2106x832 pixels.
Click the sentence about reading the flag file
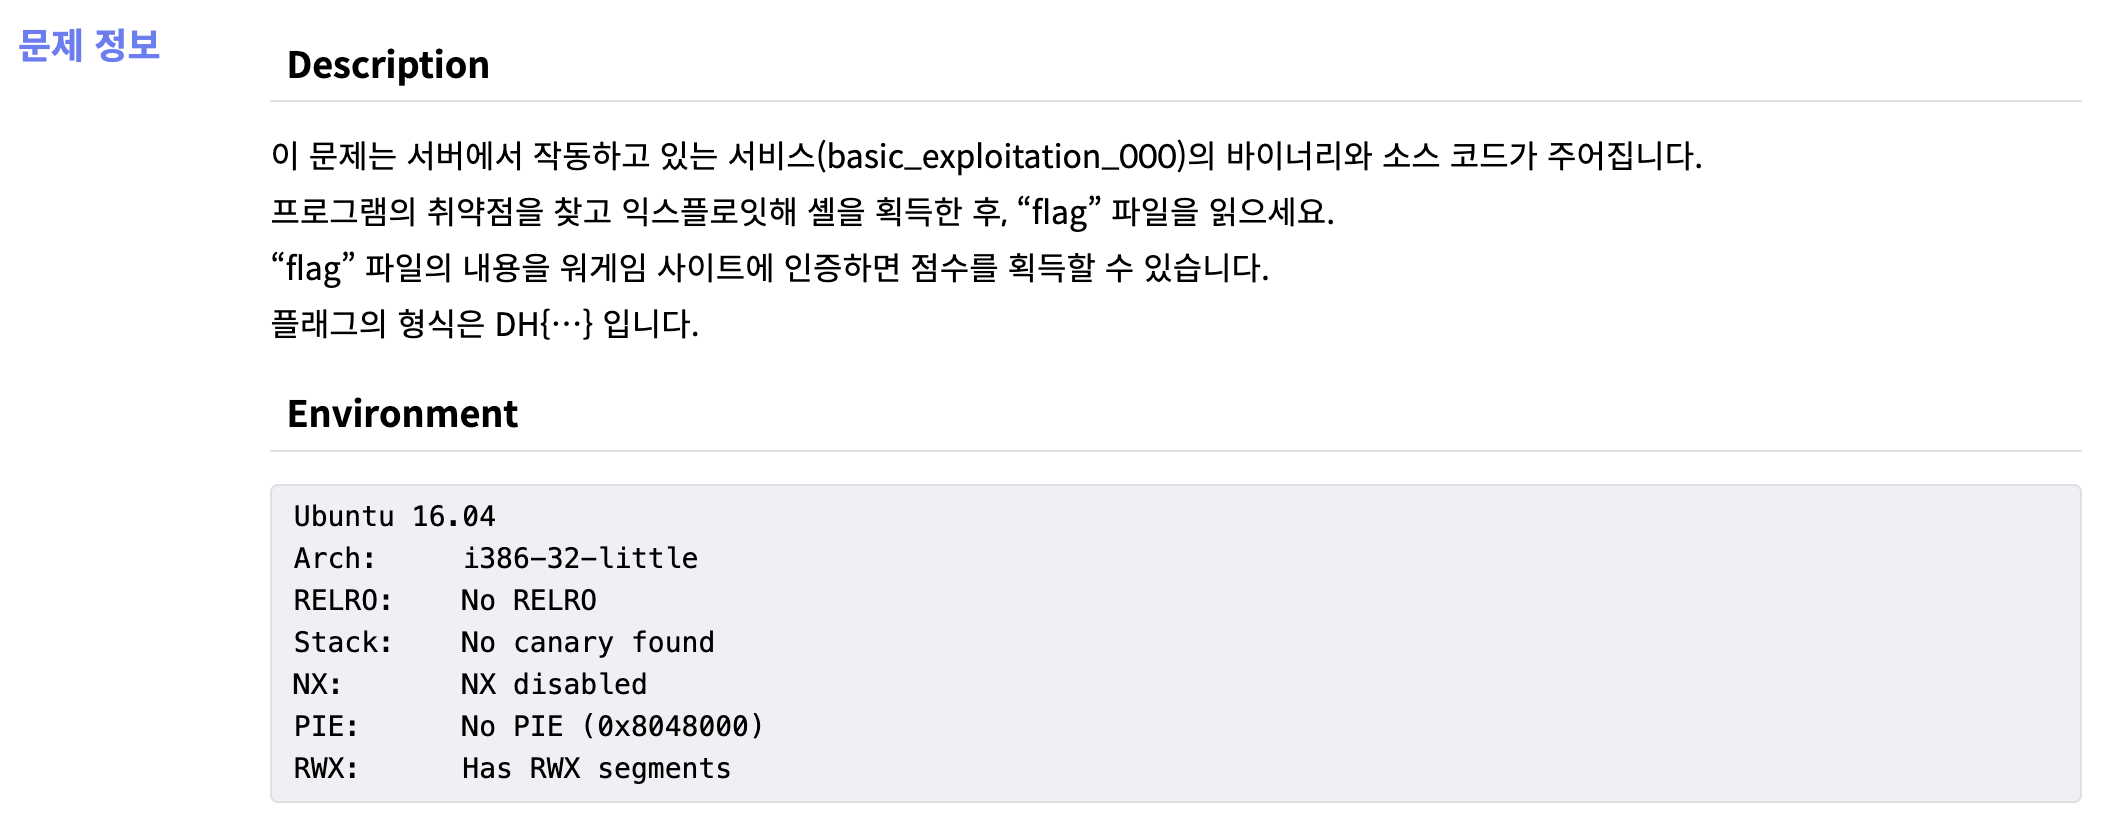(802, 212)
